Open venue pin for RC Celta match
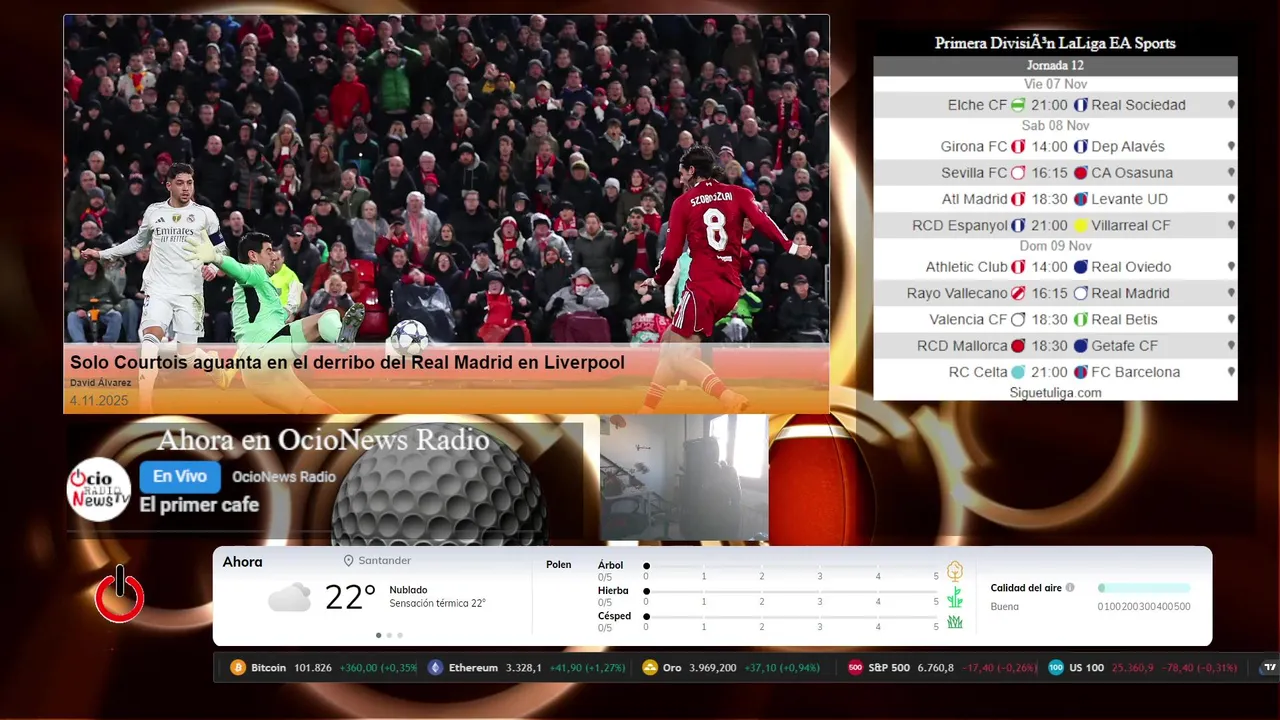Viewport: 1280px width, 720px height. tap(1231, 372)
